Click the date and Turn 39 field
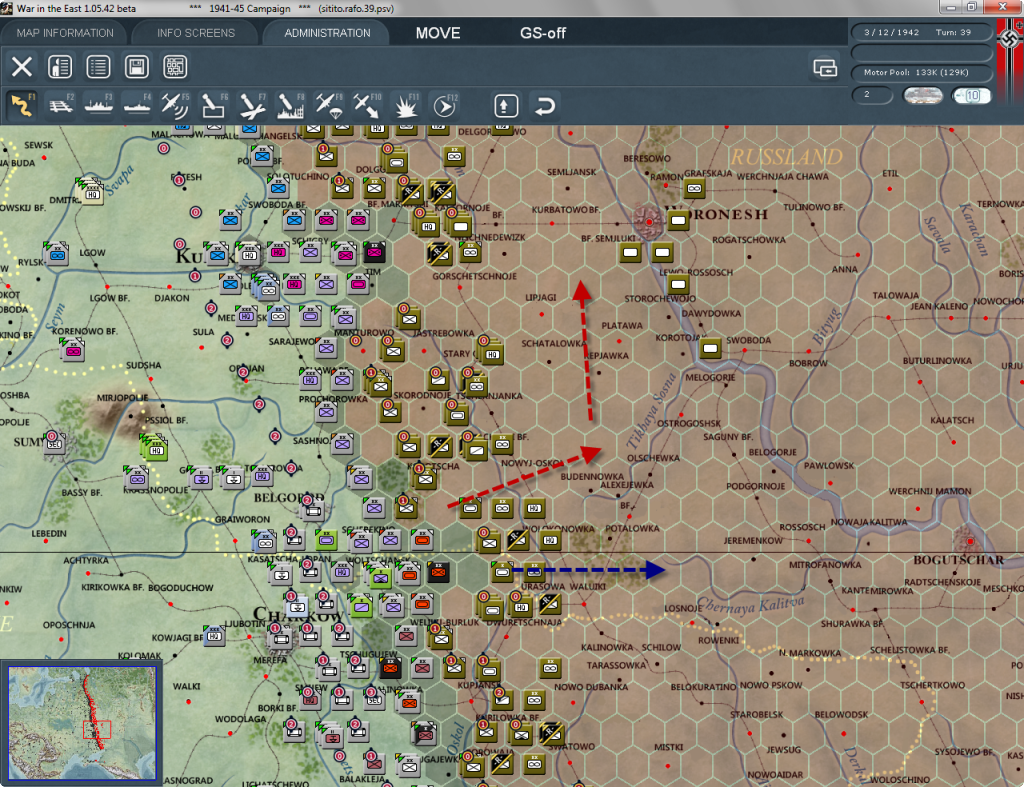This screenshot has width=1024, height=787. [x=921, y=32]
